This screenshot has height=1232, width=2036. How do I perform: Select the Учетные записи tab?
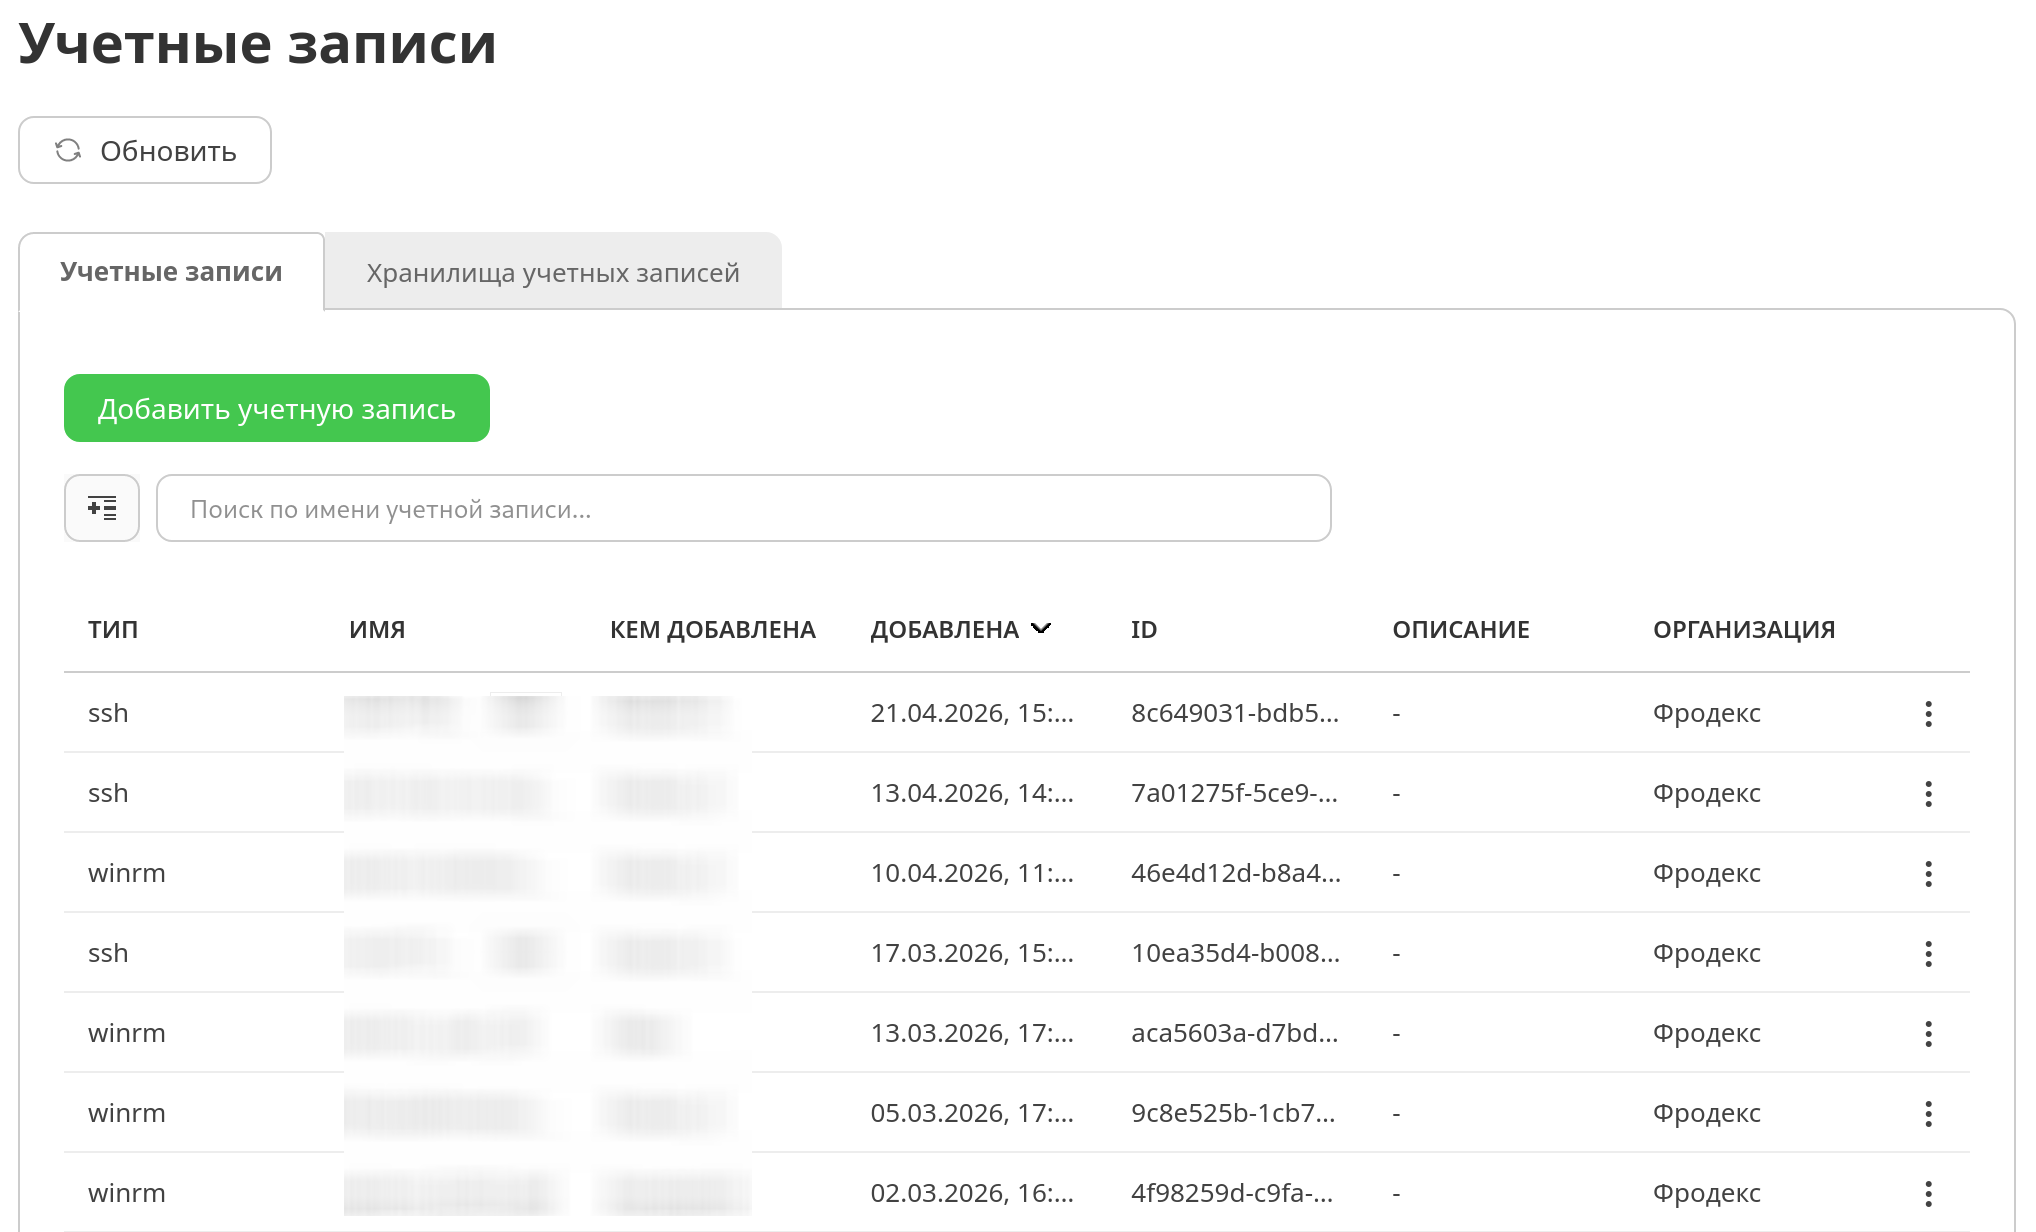[x=171, y=272]
